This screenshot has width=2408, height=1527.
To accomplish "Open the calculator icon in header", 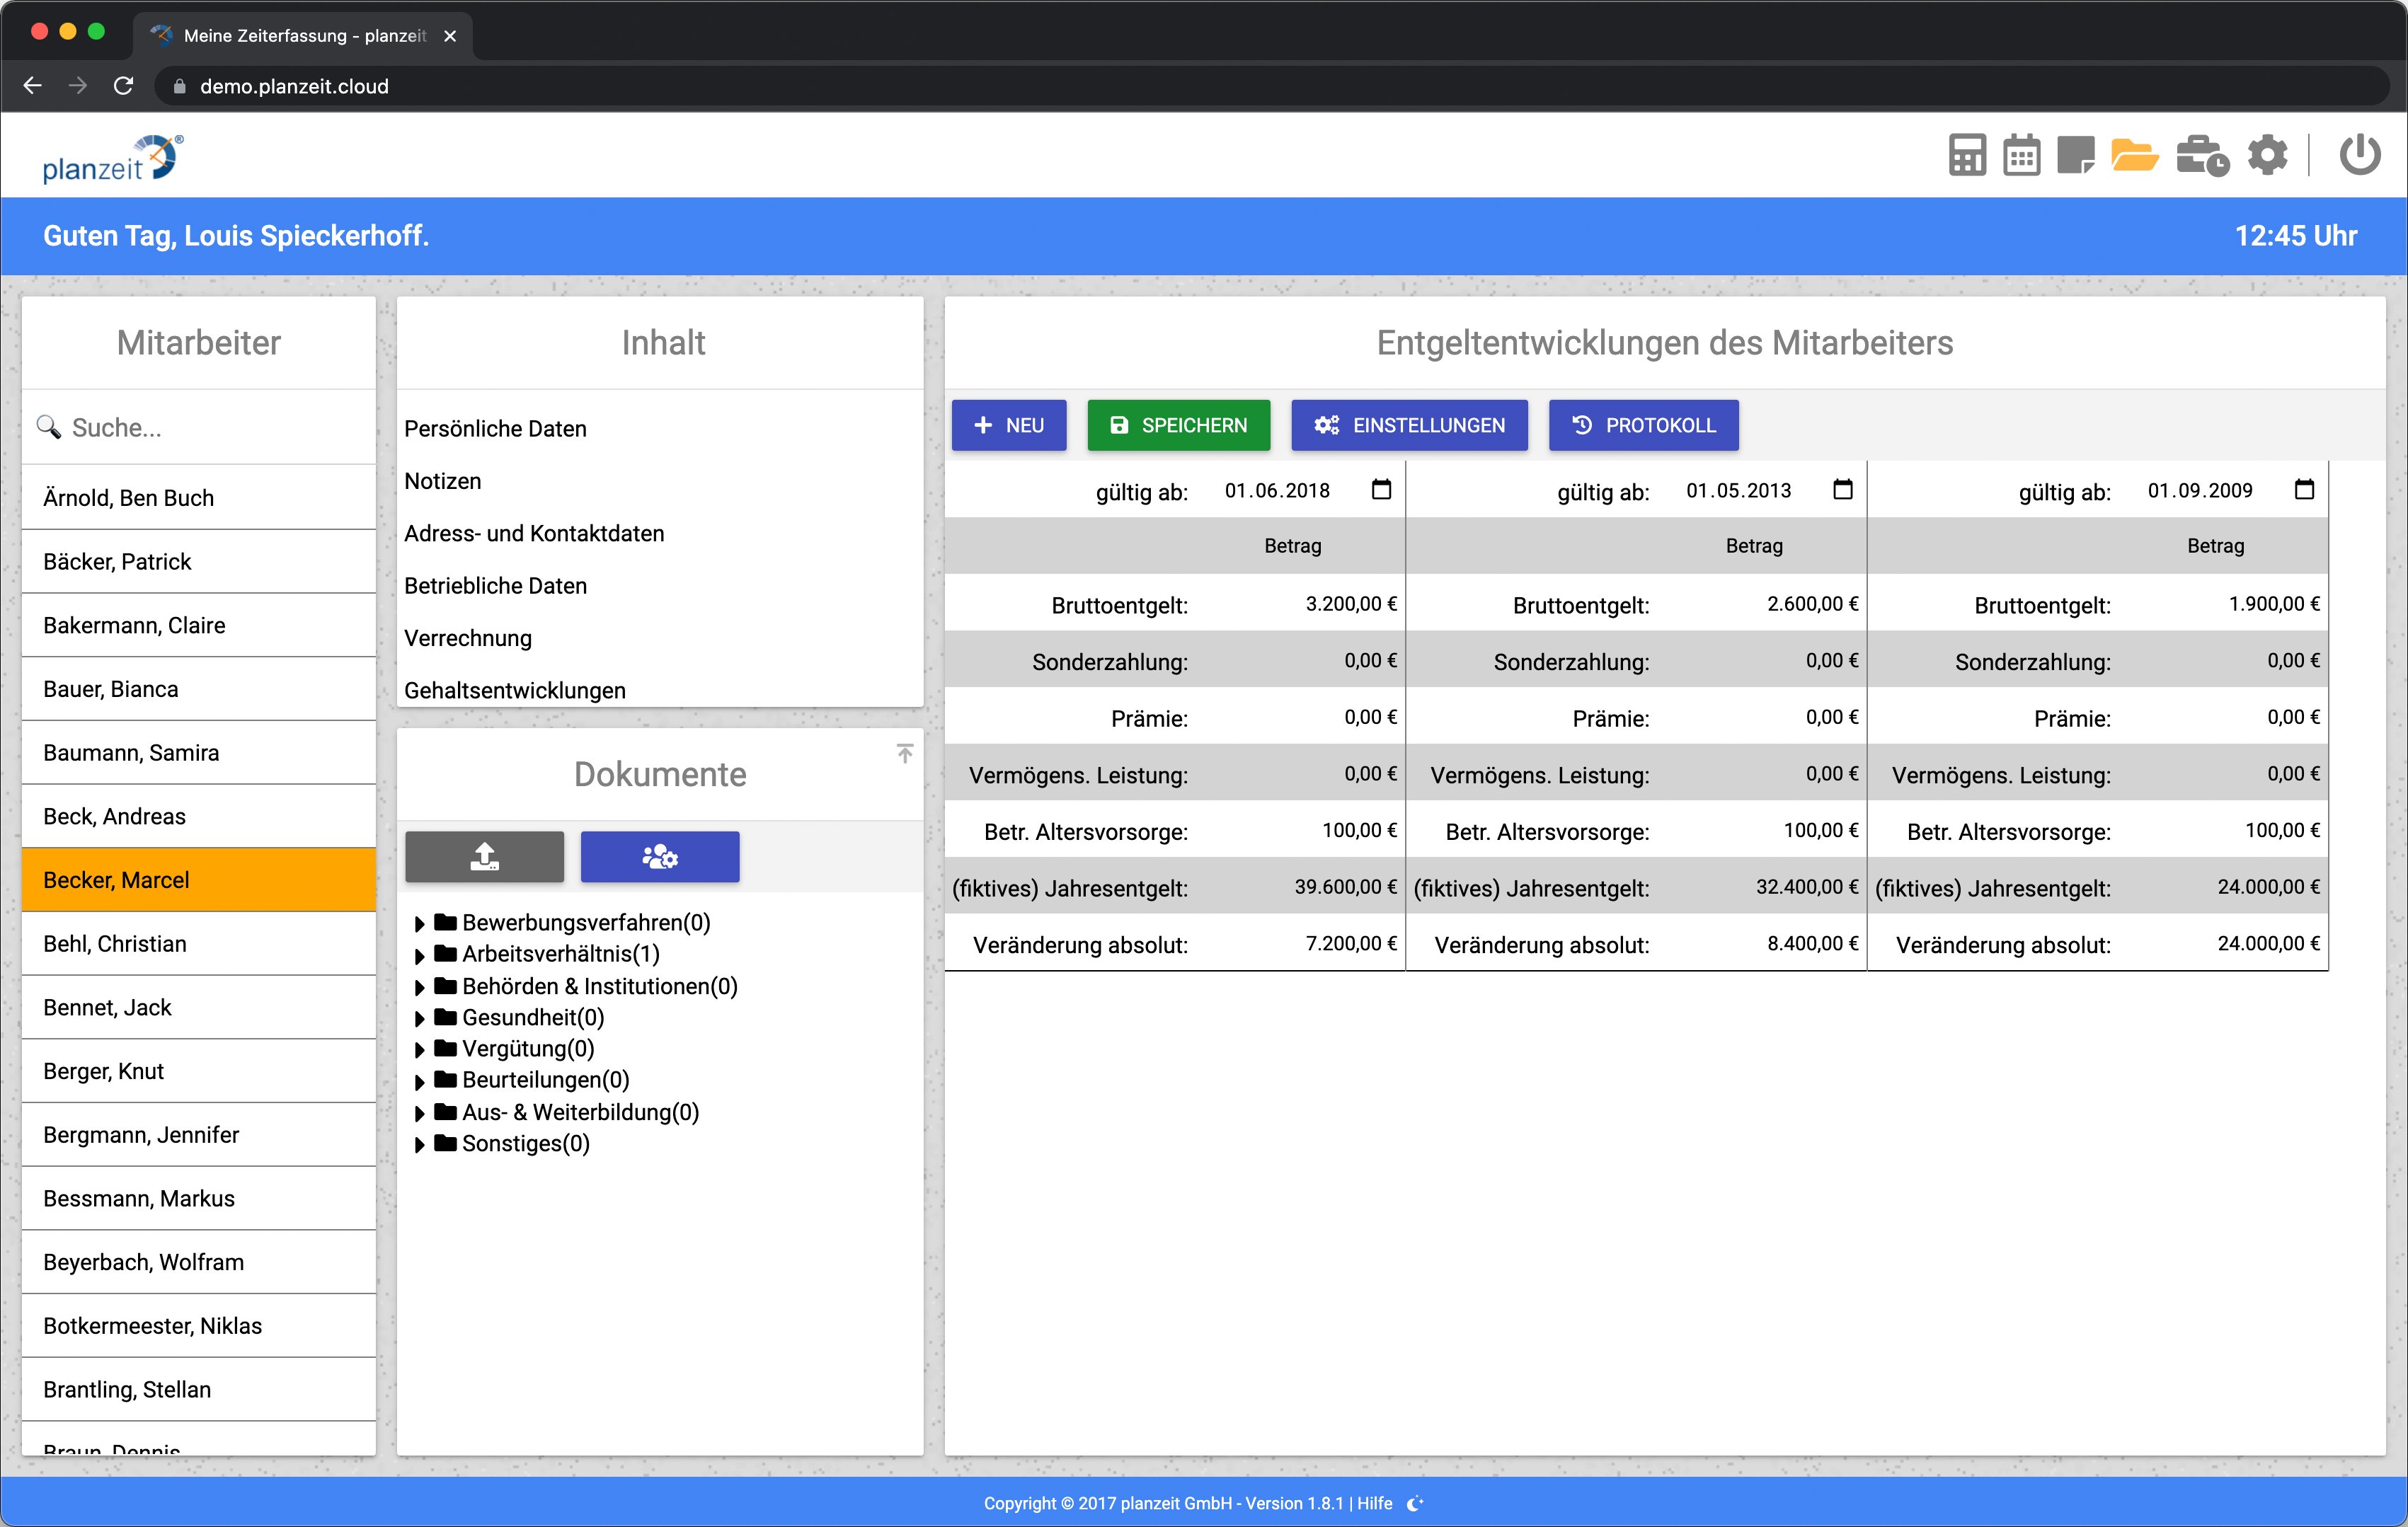I will point(1966,155).
